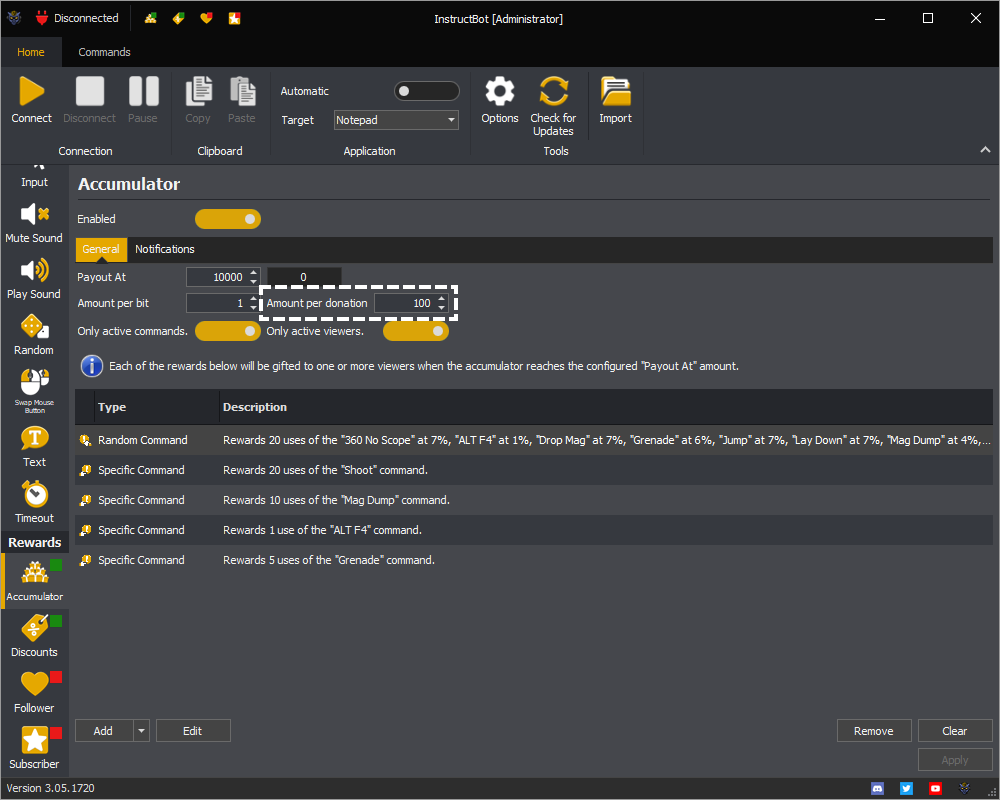Decrease the Amount per bit value
1000x800 pixels.
tap(253, 307)
